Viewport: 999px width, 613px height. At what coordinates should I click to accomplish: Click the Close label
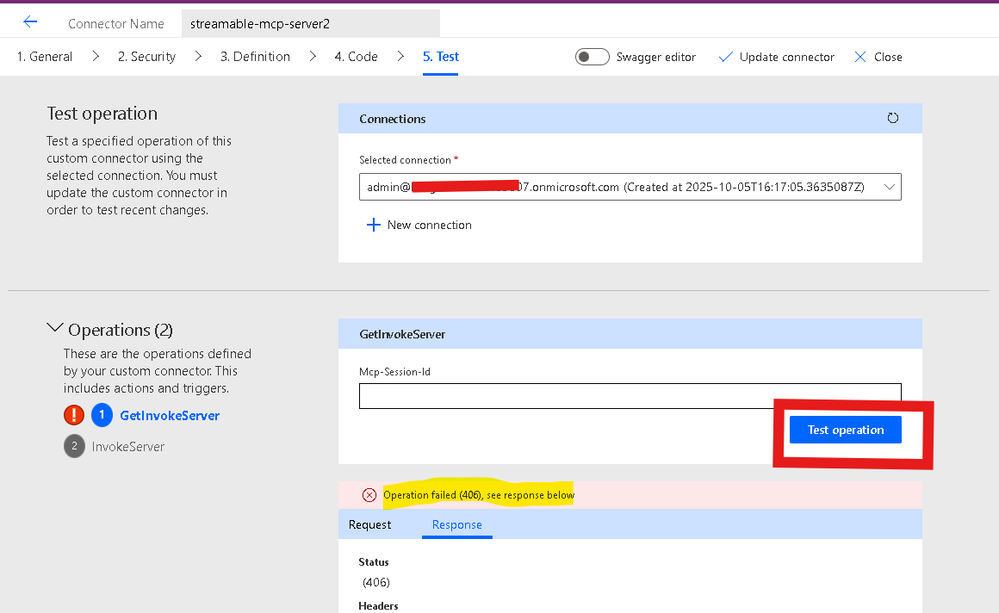coord(888,57)
